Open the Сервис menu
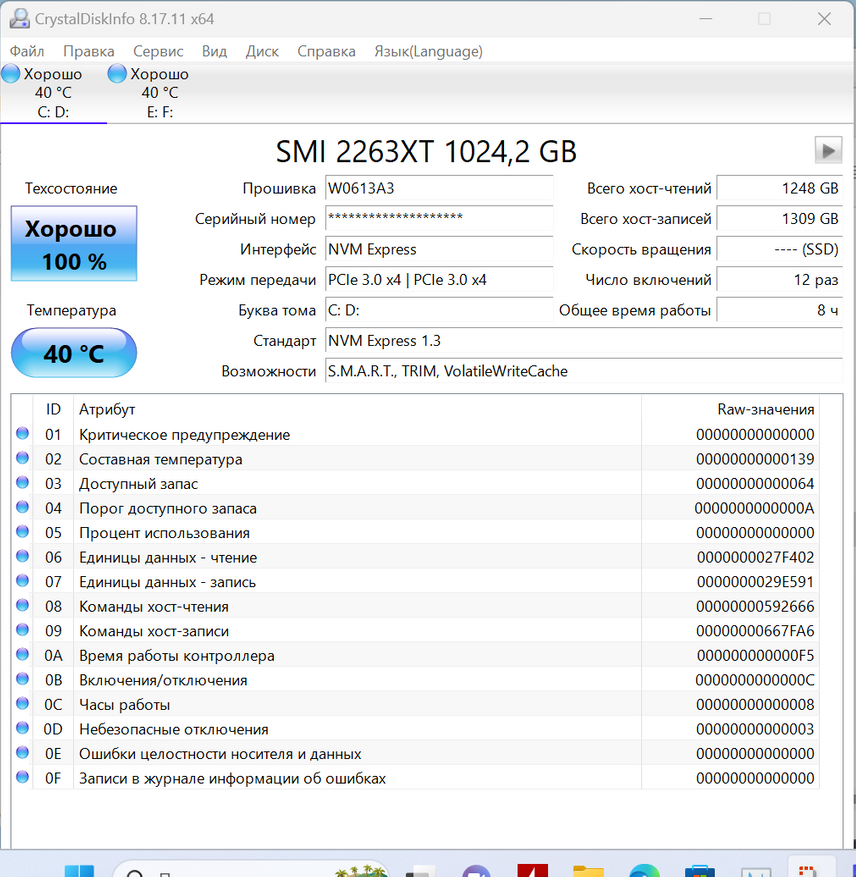The height and width of the screenshot is (877, 856). 158,51
